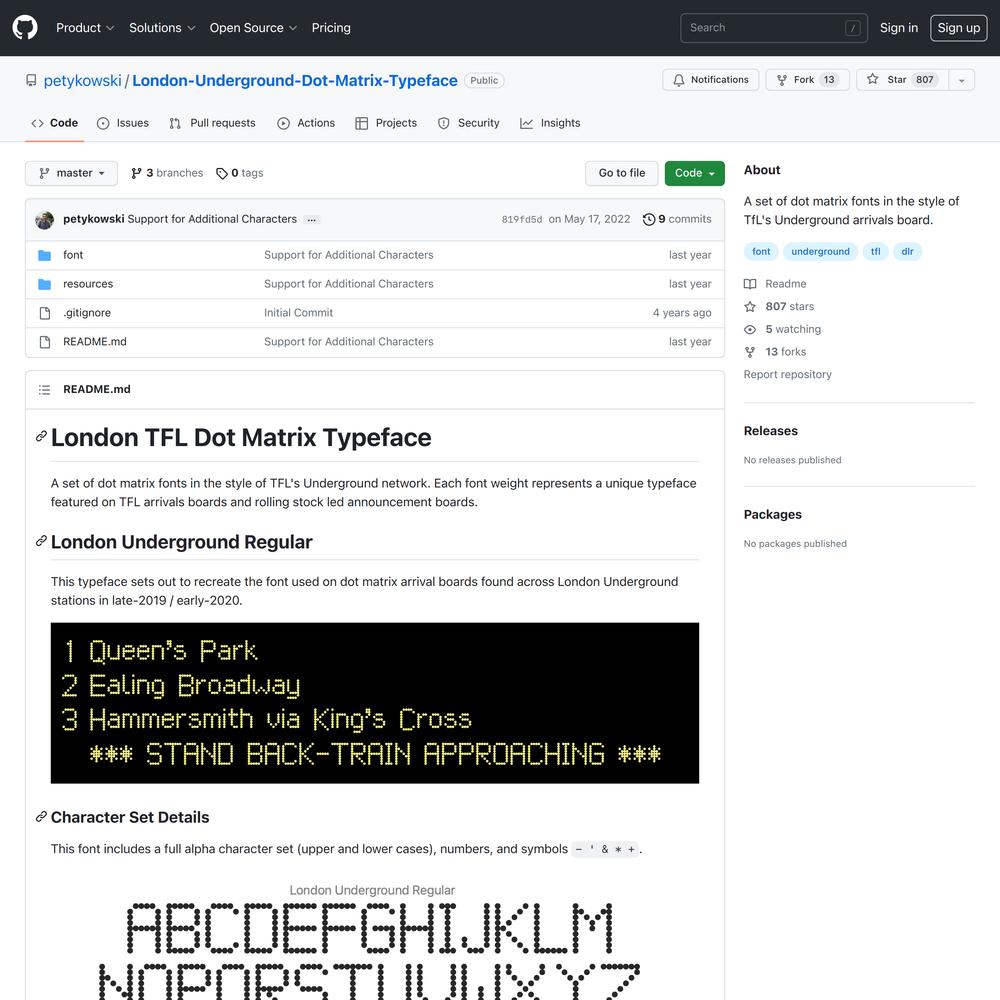Screen dimensions: 1000x1000
Task: Switch to the Code tab
Action: pos(55,123)
